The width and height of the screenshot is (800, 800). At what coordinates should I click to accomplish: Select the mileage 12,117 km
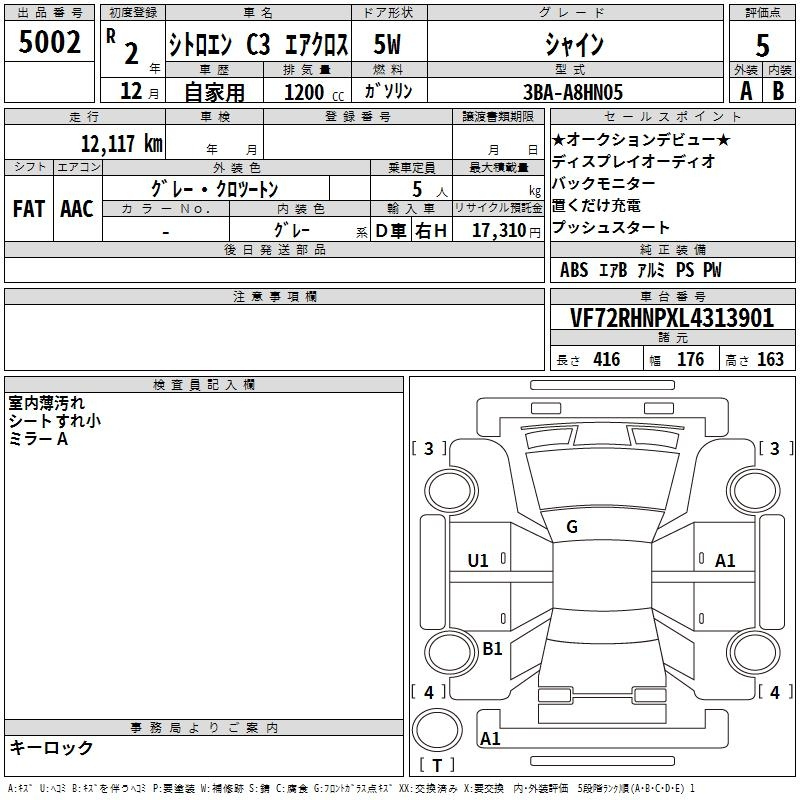click(122, 144)
